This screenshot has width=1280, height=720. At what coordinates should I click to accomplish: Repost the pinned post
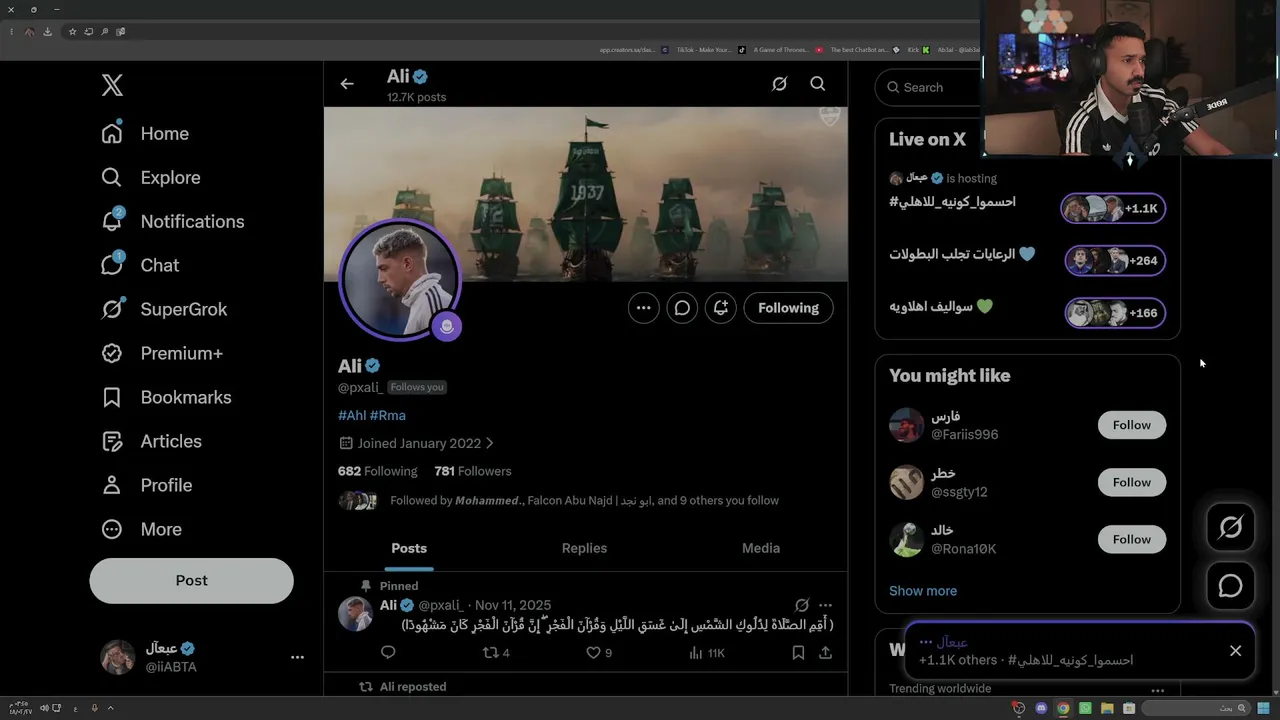click(x=496, y=653)
